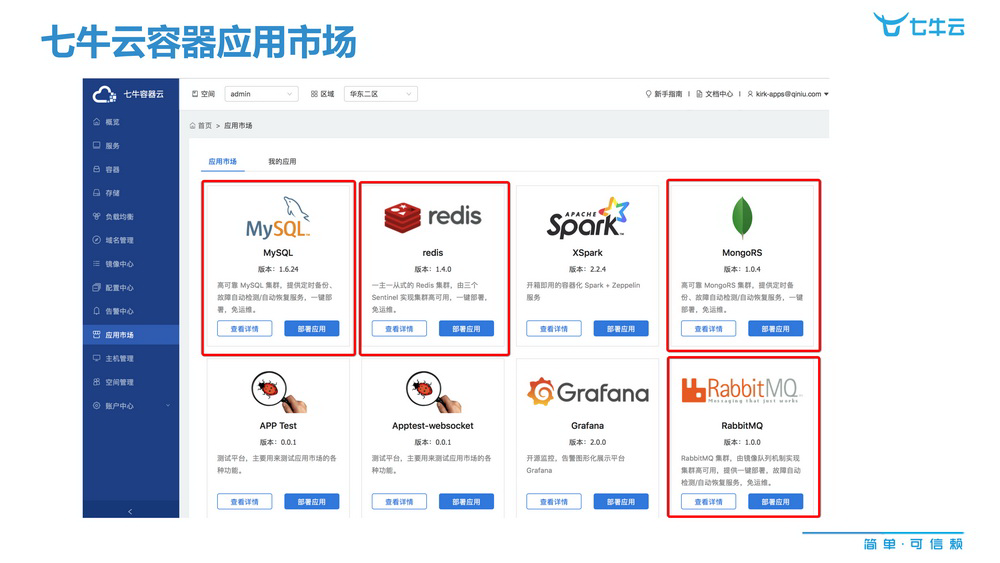This screenshot has width=1000, height=563.
Task: Expand the kirk-apps@qiniu.com account menu
Action: 788,94
